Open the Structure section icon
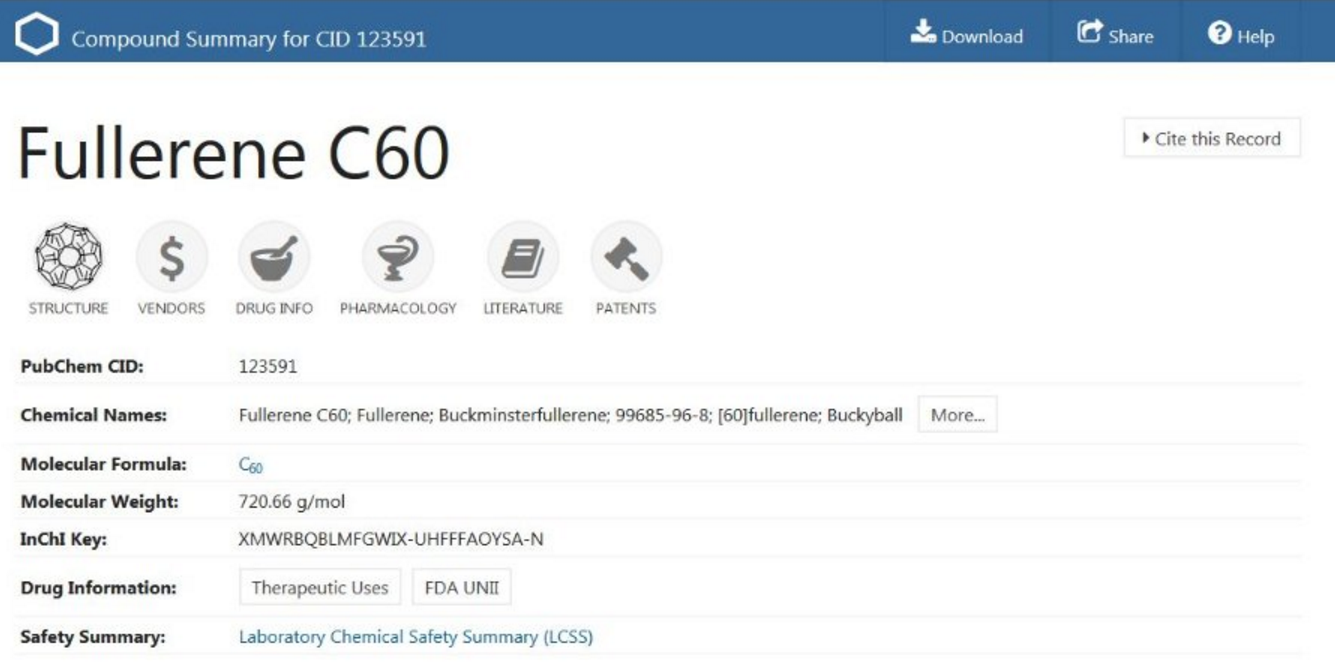This screenshot has height=663, width=1335. 68,258
